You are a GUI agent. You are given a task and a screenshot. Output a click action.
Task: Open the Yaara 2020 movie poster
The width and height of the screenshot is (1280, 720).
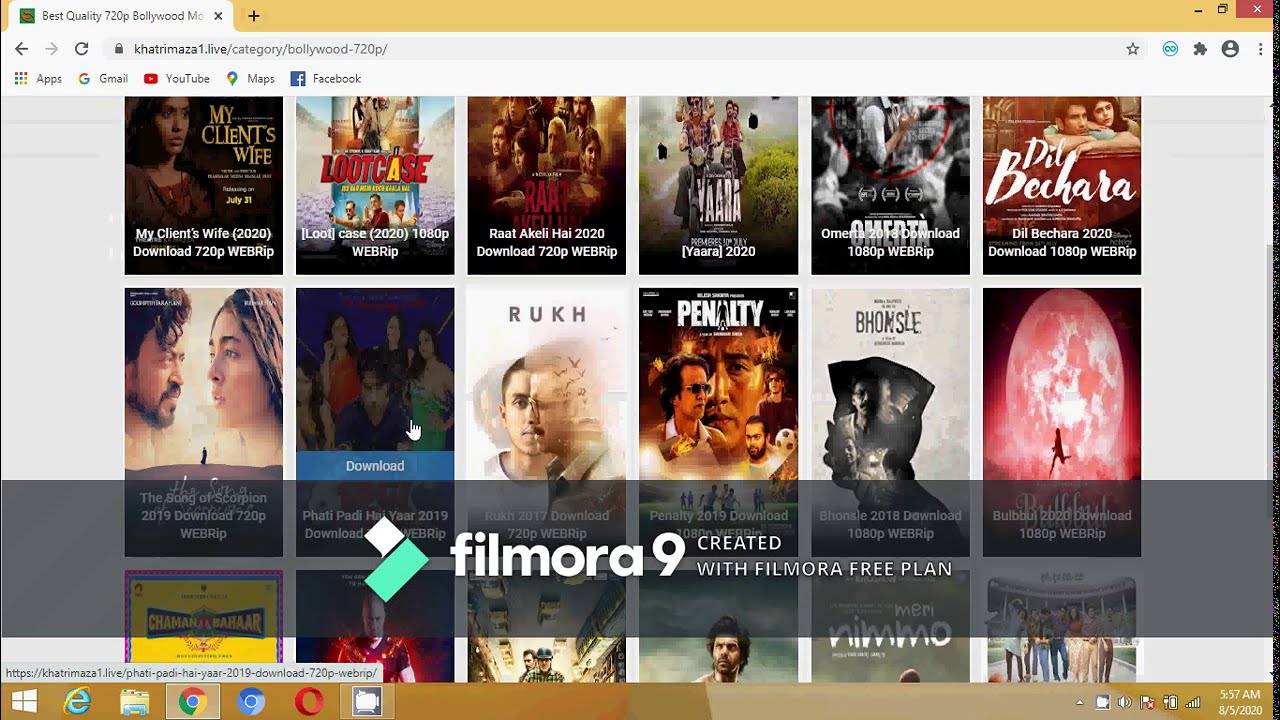(x=719, y=185)
